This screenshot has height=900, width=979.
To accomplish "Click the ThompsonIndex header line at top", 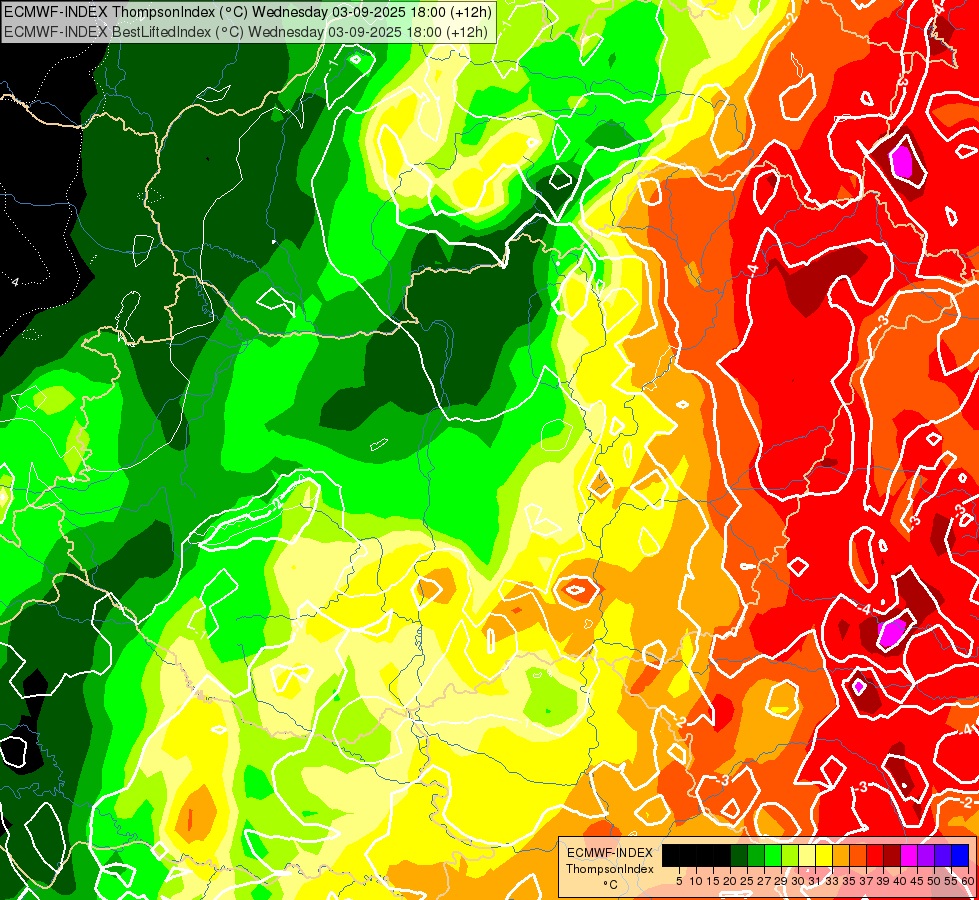I will pyautogui.click(x=248, y=11).
